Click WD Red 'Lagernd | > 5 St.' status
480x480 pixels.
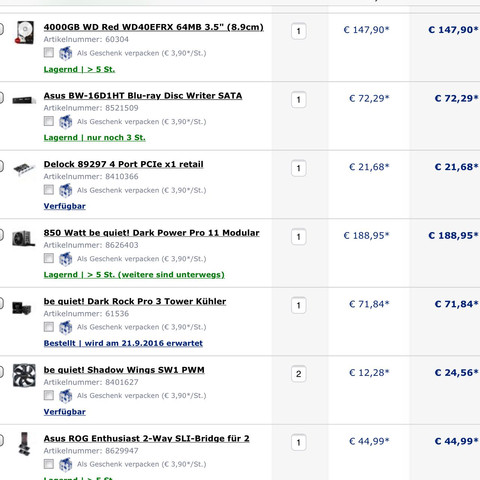[79, 69]
